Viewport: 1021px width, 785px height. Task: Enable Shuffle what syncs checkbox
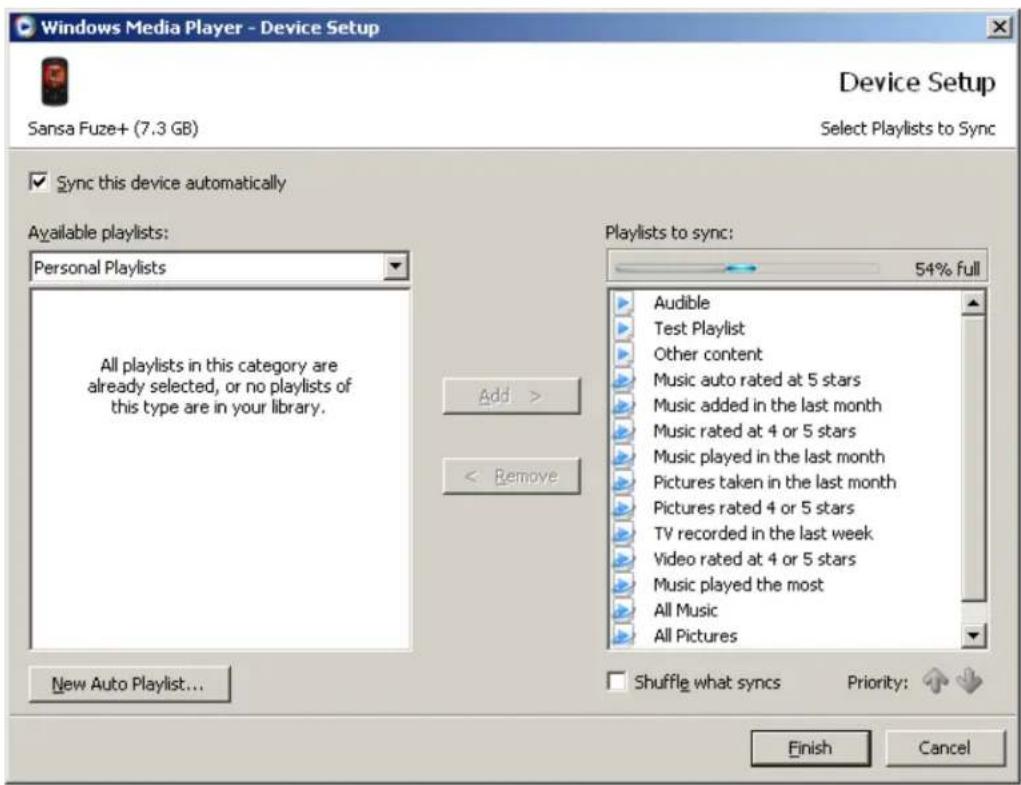[615, 682]
